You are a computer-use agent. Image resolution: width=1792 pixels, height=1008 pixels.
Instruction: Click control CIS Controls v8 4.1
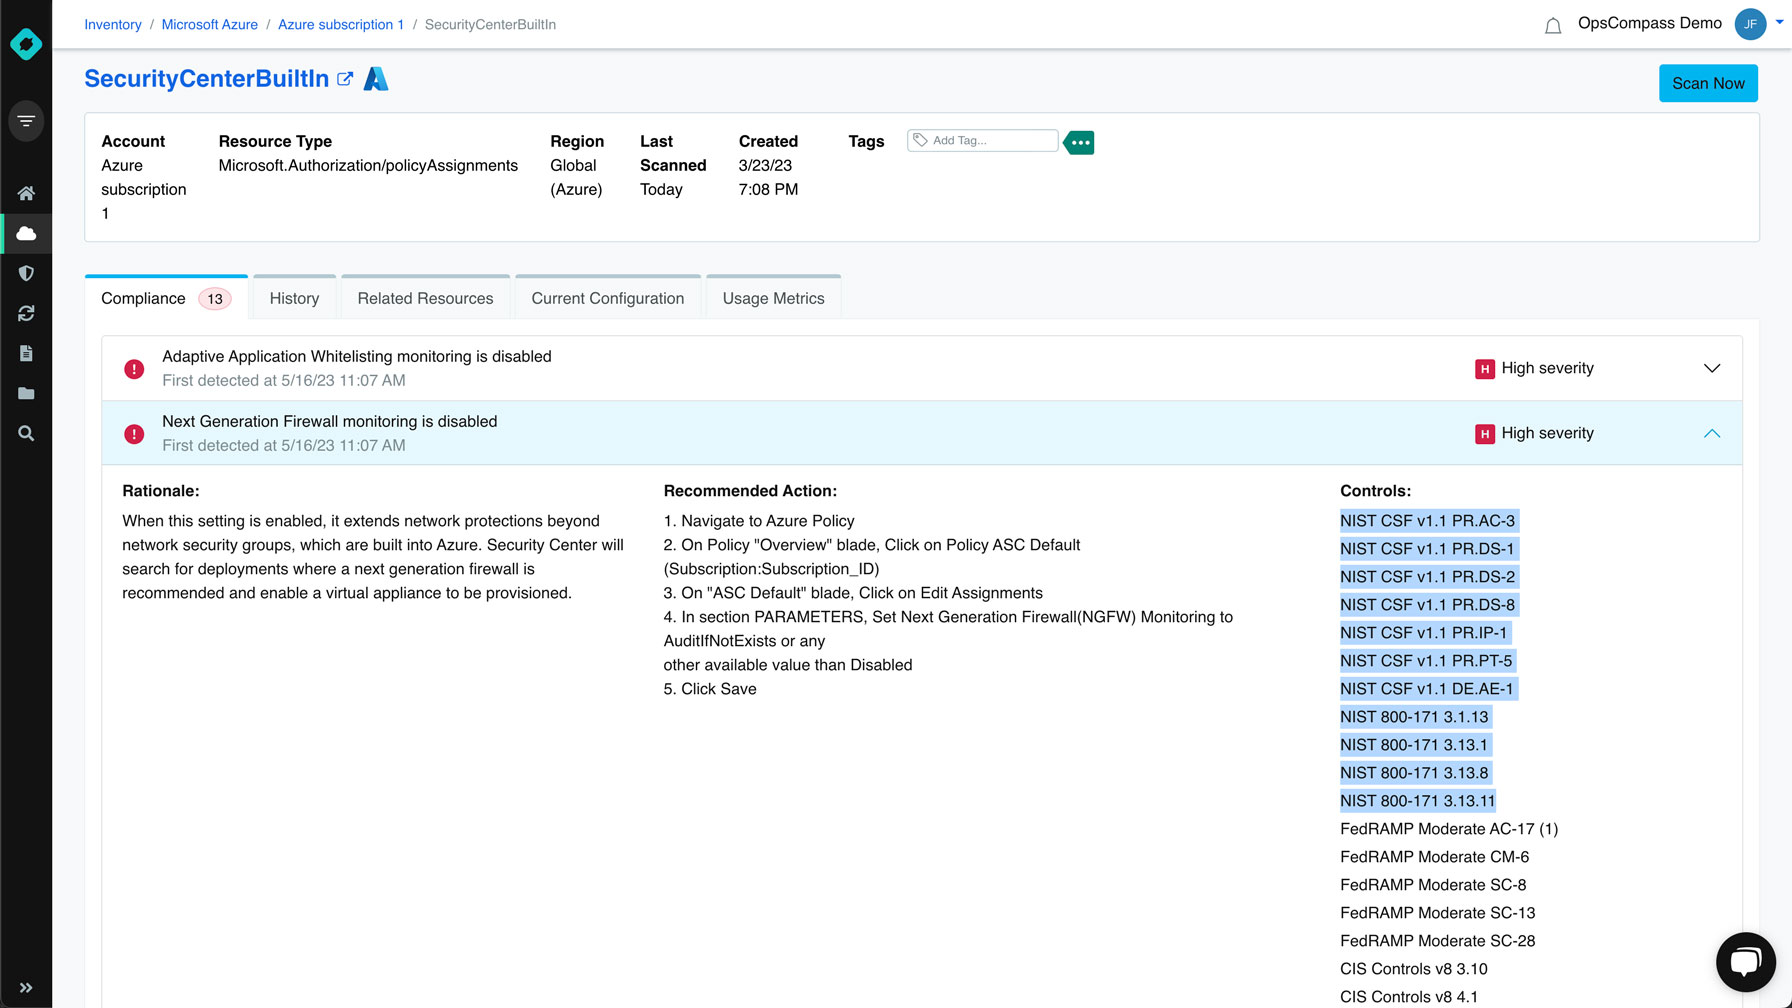tap(1409, 997)
